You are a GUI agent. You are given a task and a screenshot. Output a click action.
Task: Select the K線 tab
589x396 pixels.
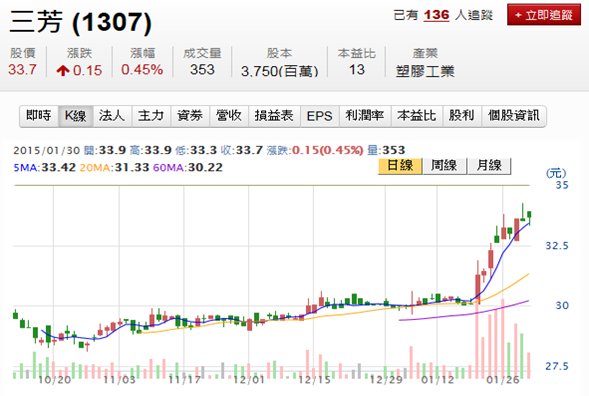click(x=76, y=116)
